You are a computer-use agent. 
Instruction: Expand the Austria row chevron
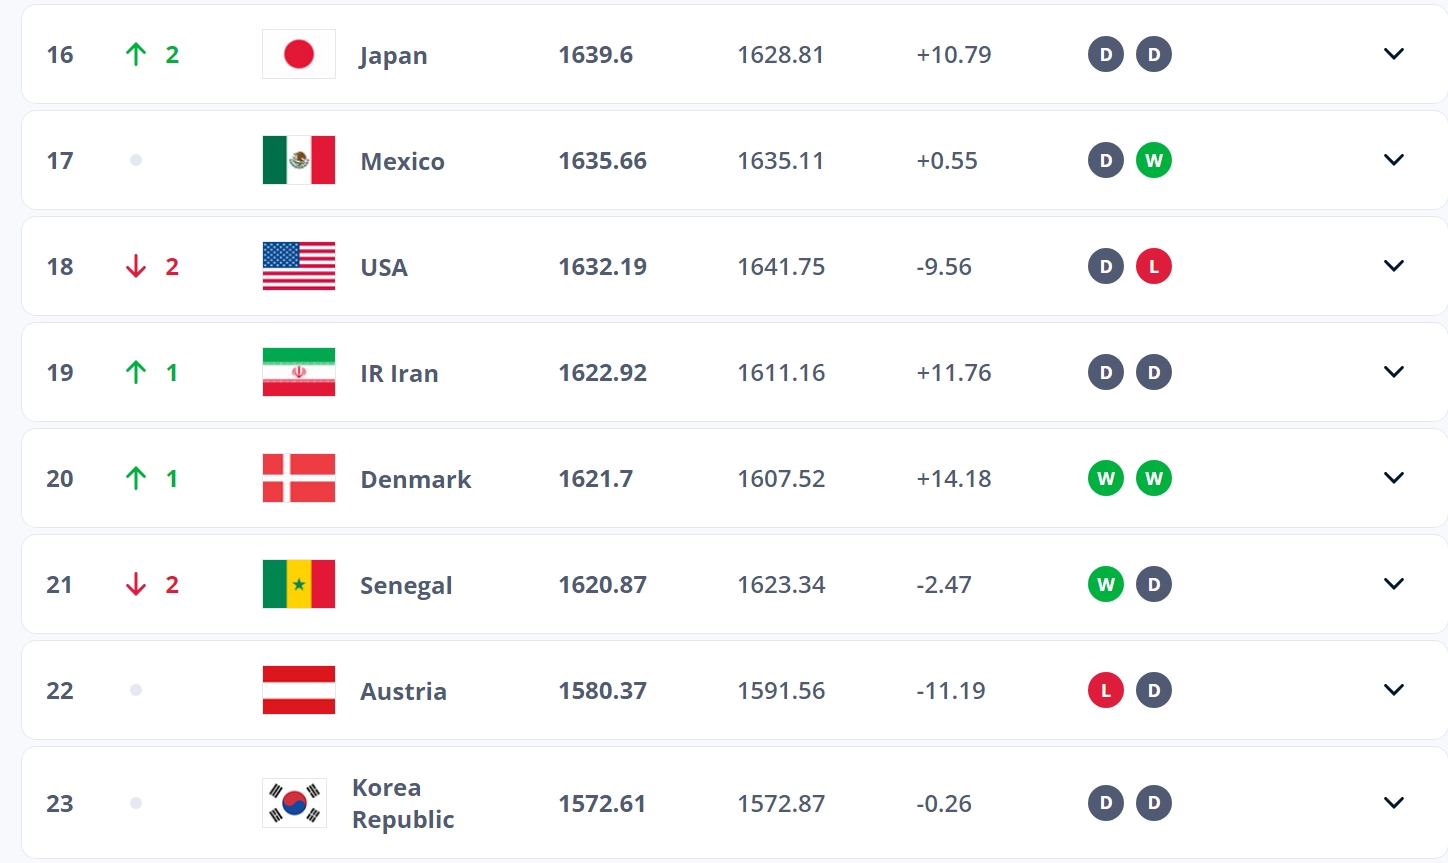[1393, 690]
